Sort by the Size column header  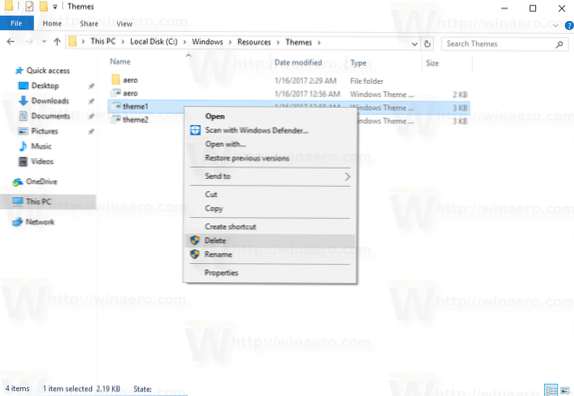(x=432, y=63)
